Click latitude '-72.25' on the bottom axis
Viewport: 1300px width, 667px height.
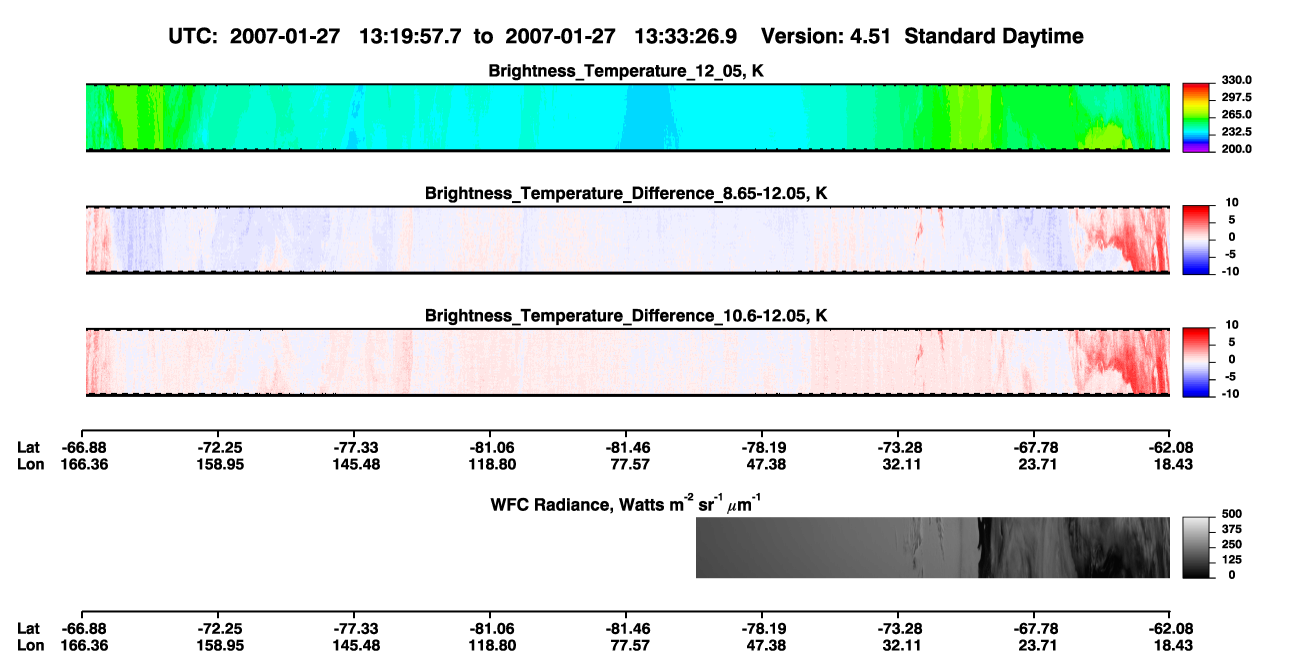coord(218,629)
